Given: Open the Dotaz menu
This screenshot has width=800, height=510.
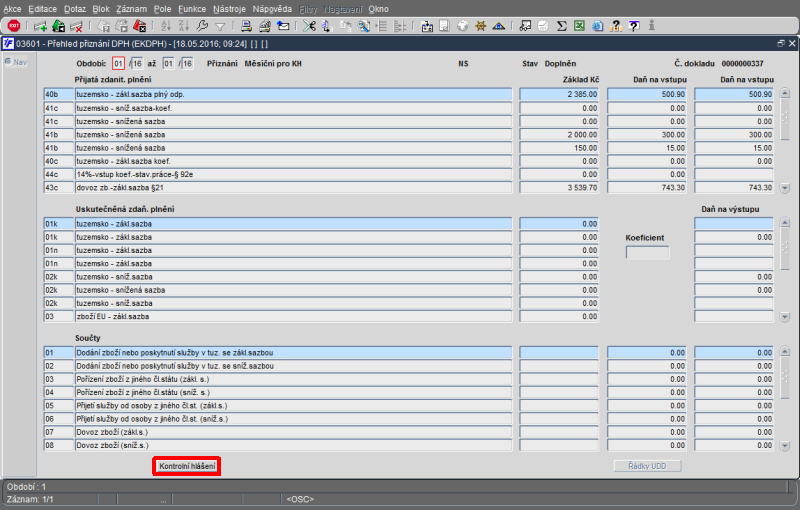Looking at the screenshot, I should coord(74,9).
